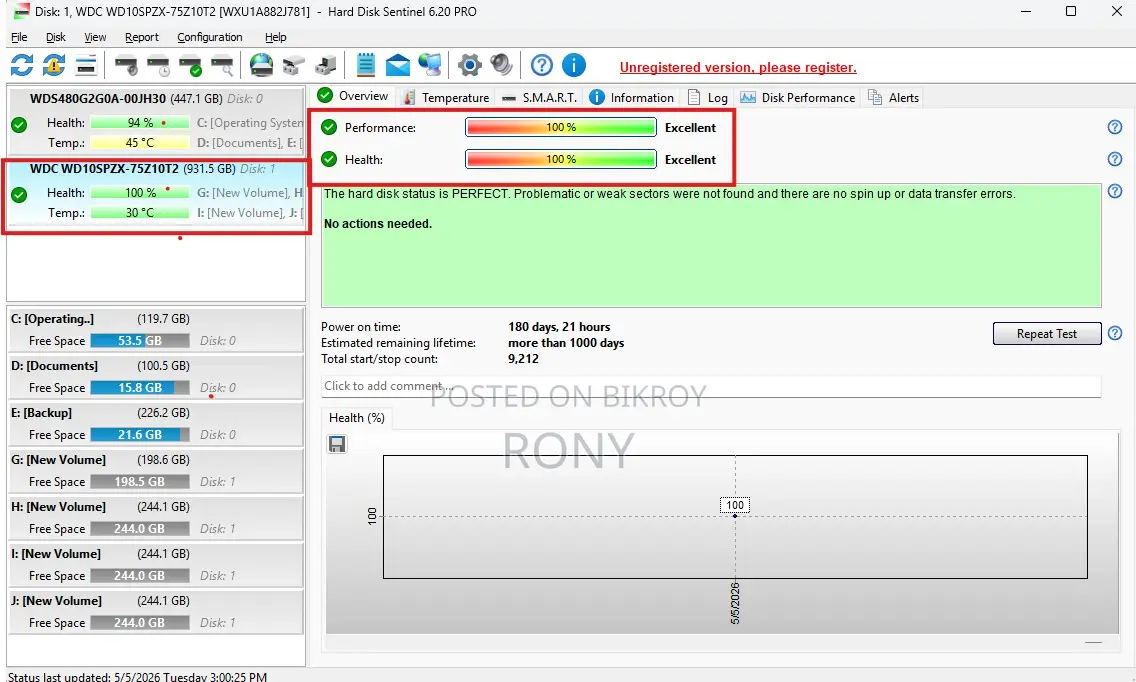Image resolution: width=1136 pixels, height=682 pixels.
Task: Click the drive with green checkmark icon
Action: click(191, 65)
